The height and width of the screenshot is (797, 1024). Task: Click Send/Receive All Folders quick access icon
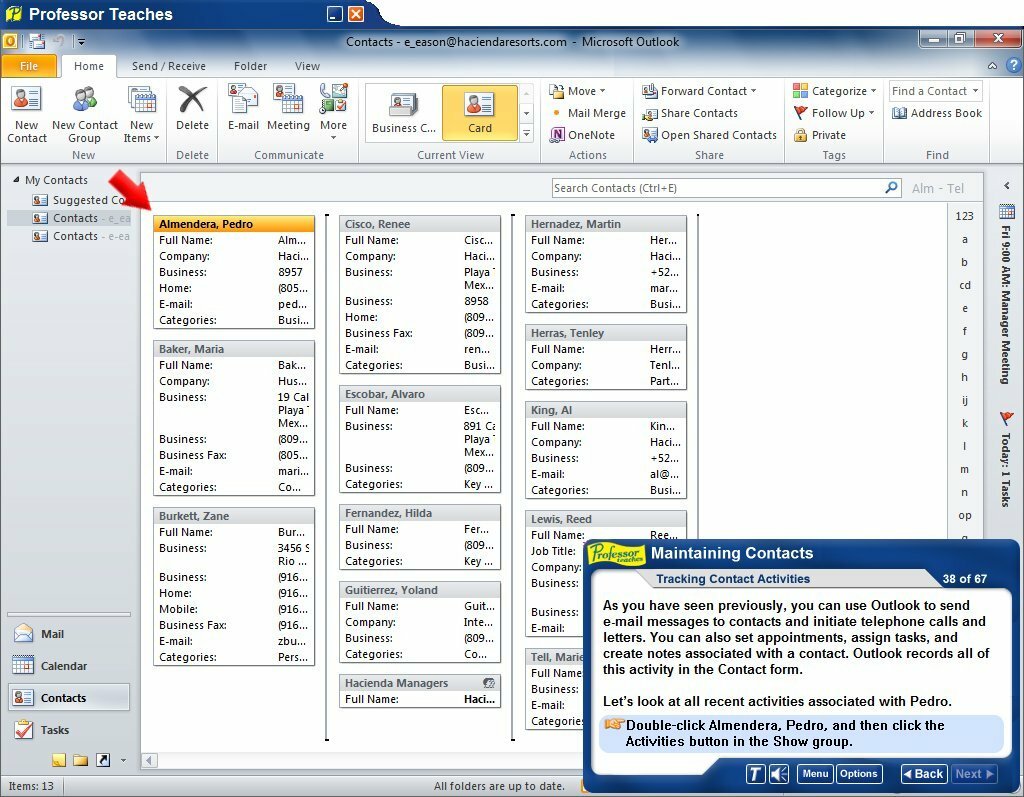point(37,42)
